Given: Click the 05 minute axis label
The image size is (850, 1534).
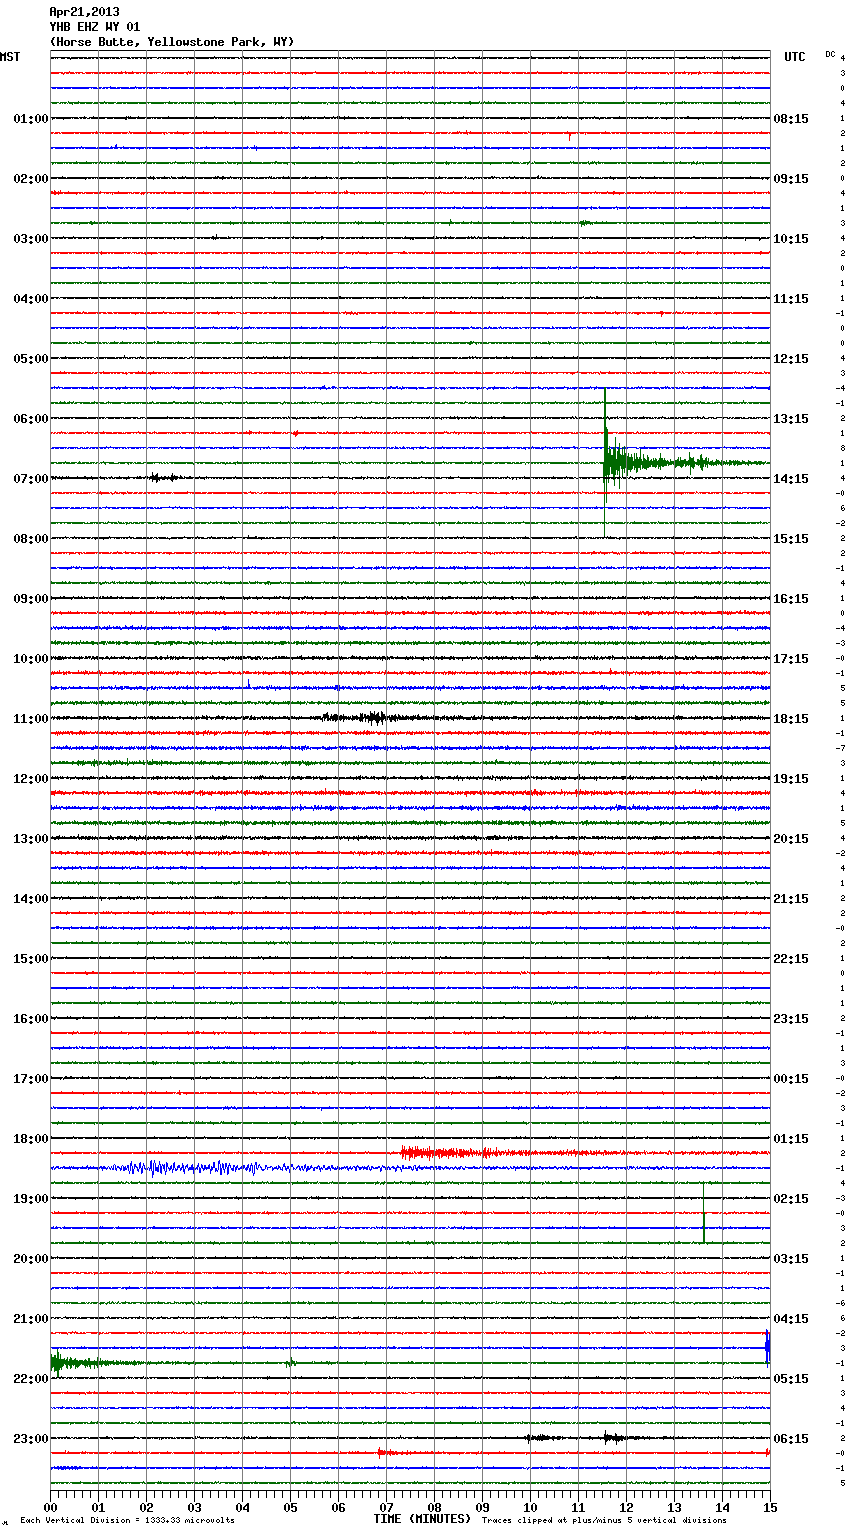Looking at the screenshot, I should pos(291,1507).
